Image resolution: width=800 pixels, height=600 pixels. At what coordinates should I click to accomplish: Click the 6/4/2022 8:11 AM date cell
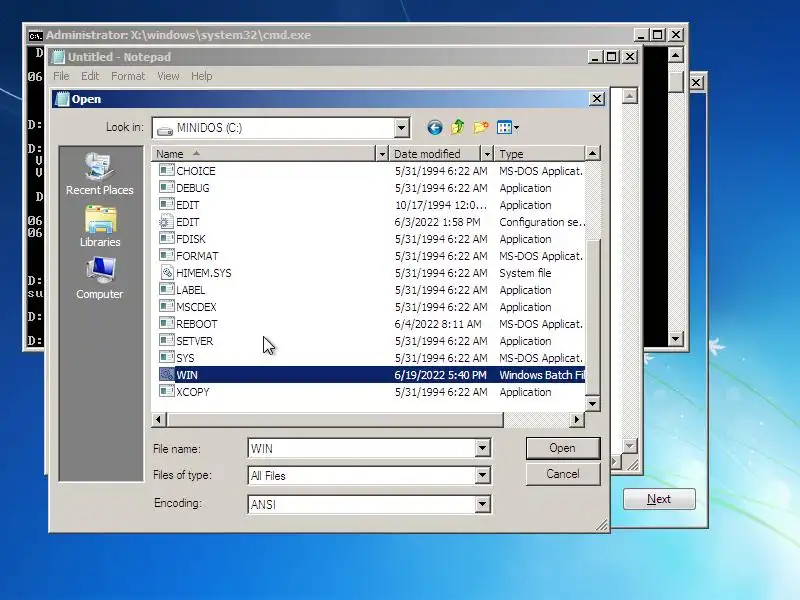438,323
